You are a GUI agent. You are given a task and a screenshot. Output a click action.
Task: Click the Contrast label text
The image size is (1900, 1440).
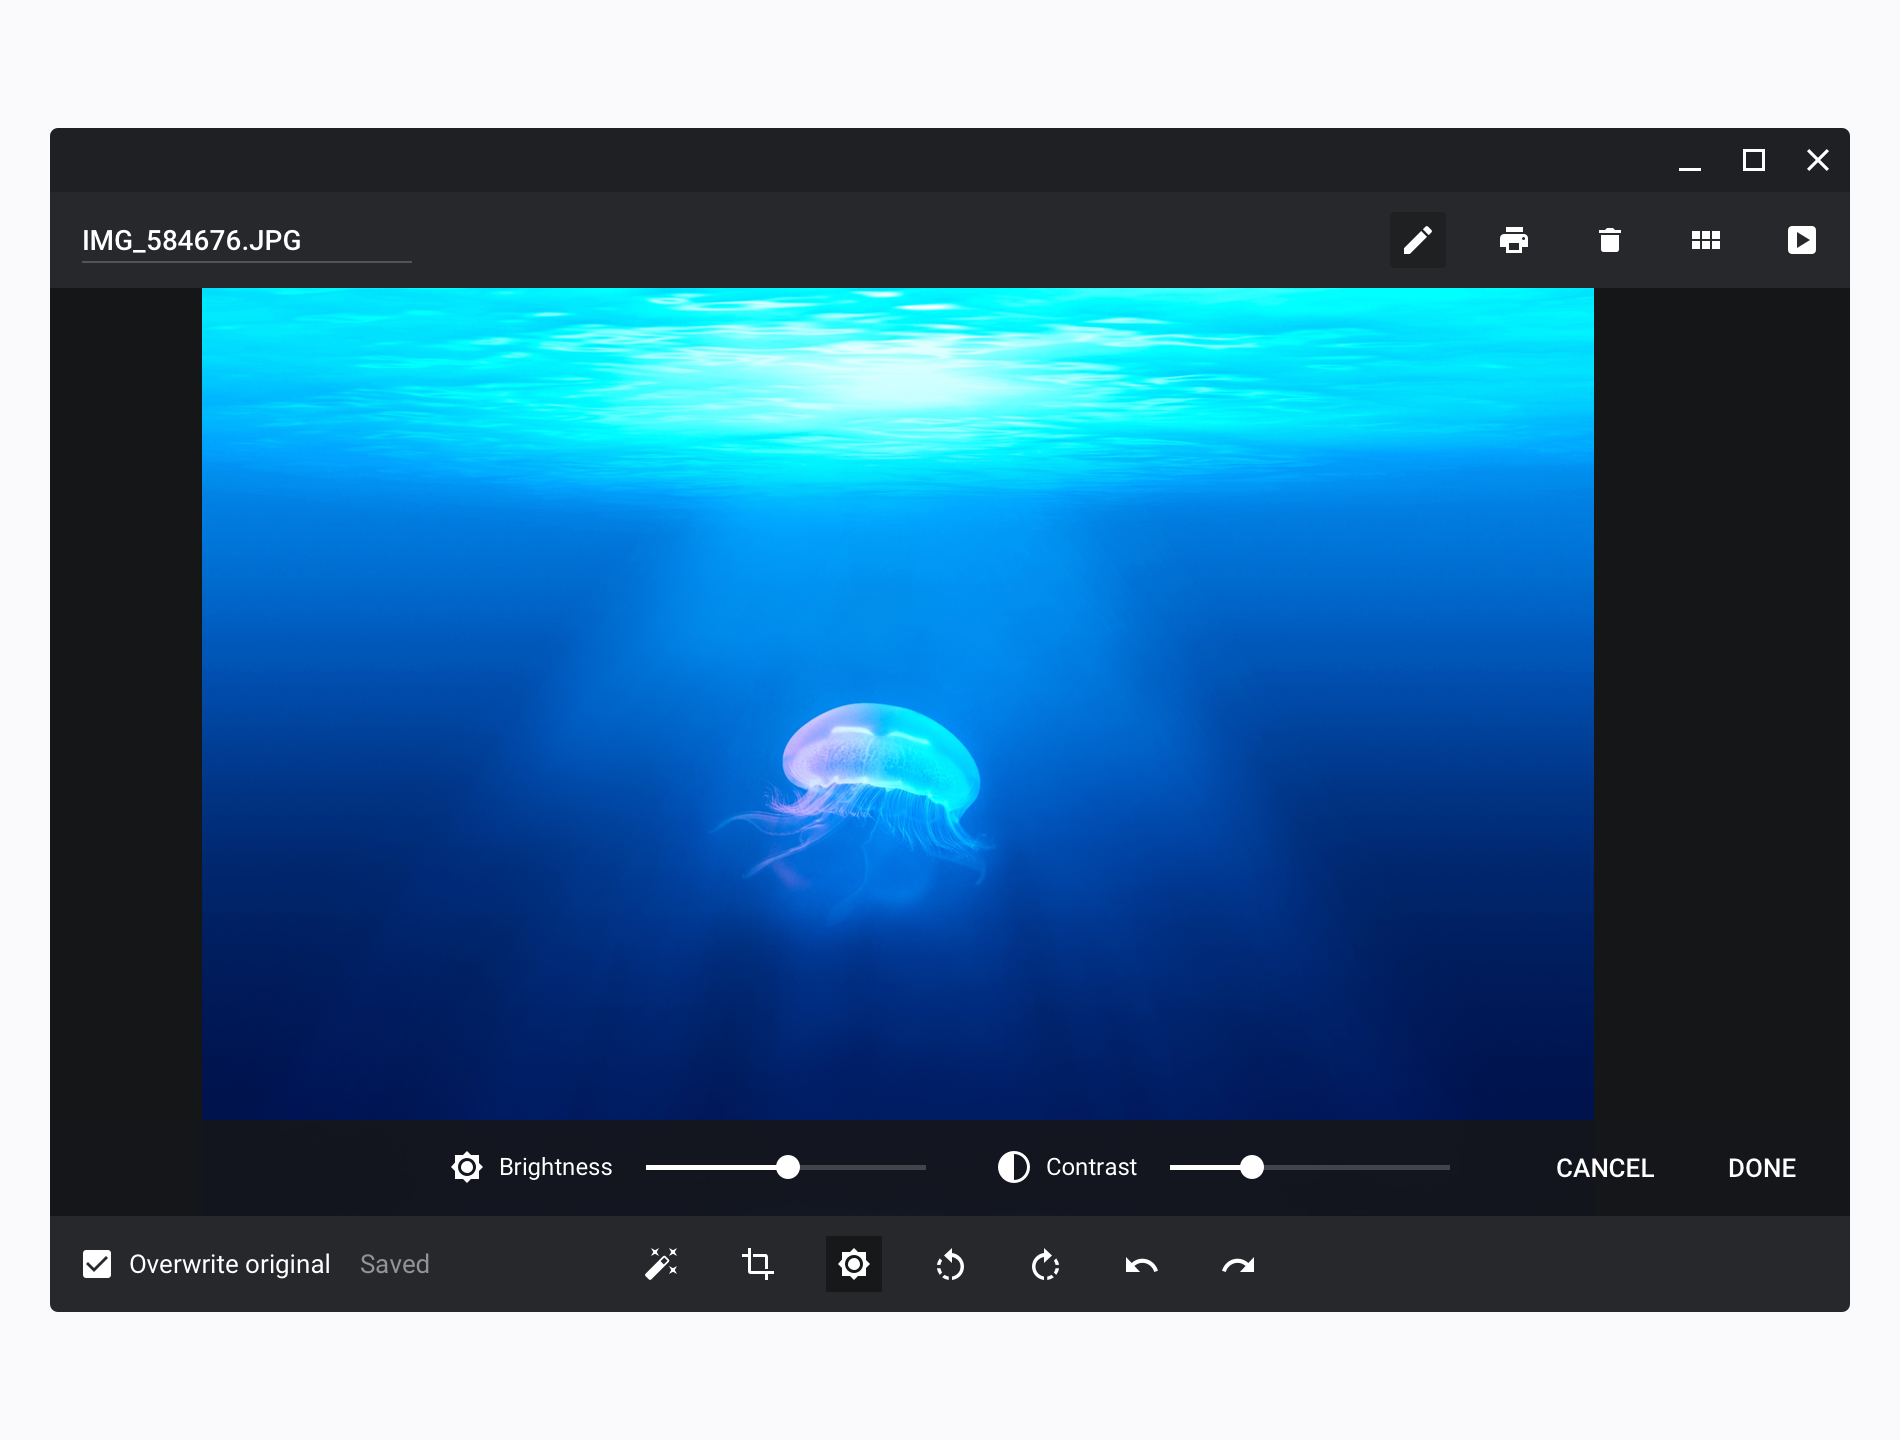1091,1167
